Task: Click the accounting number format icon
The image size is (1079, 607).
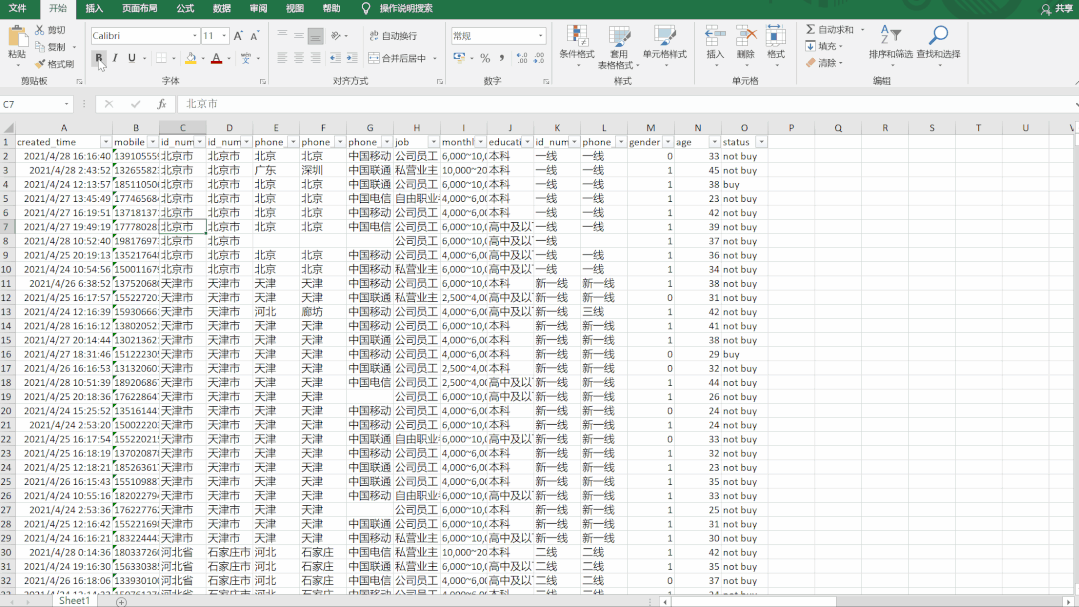Action: click(460, 58)
